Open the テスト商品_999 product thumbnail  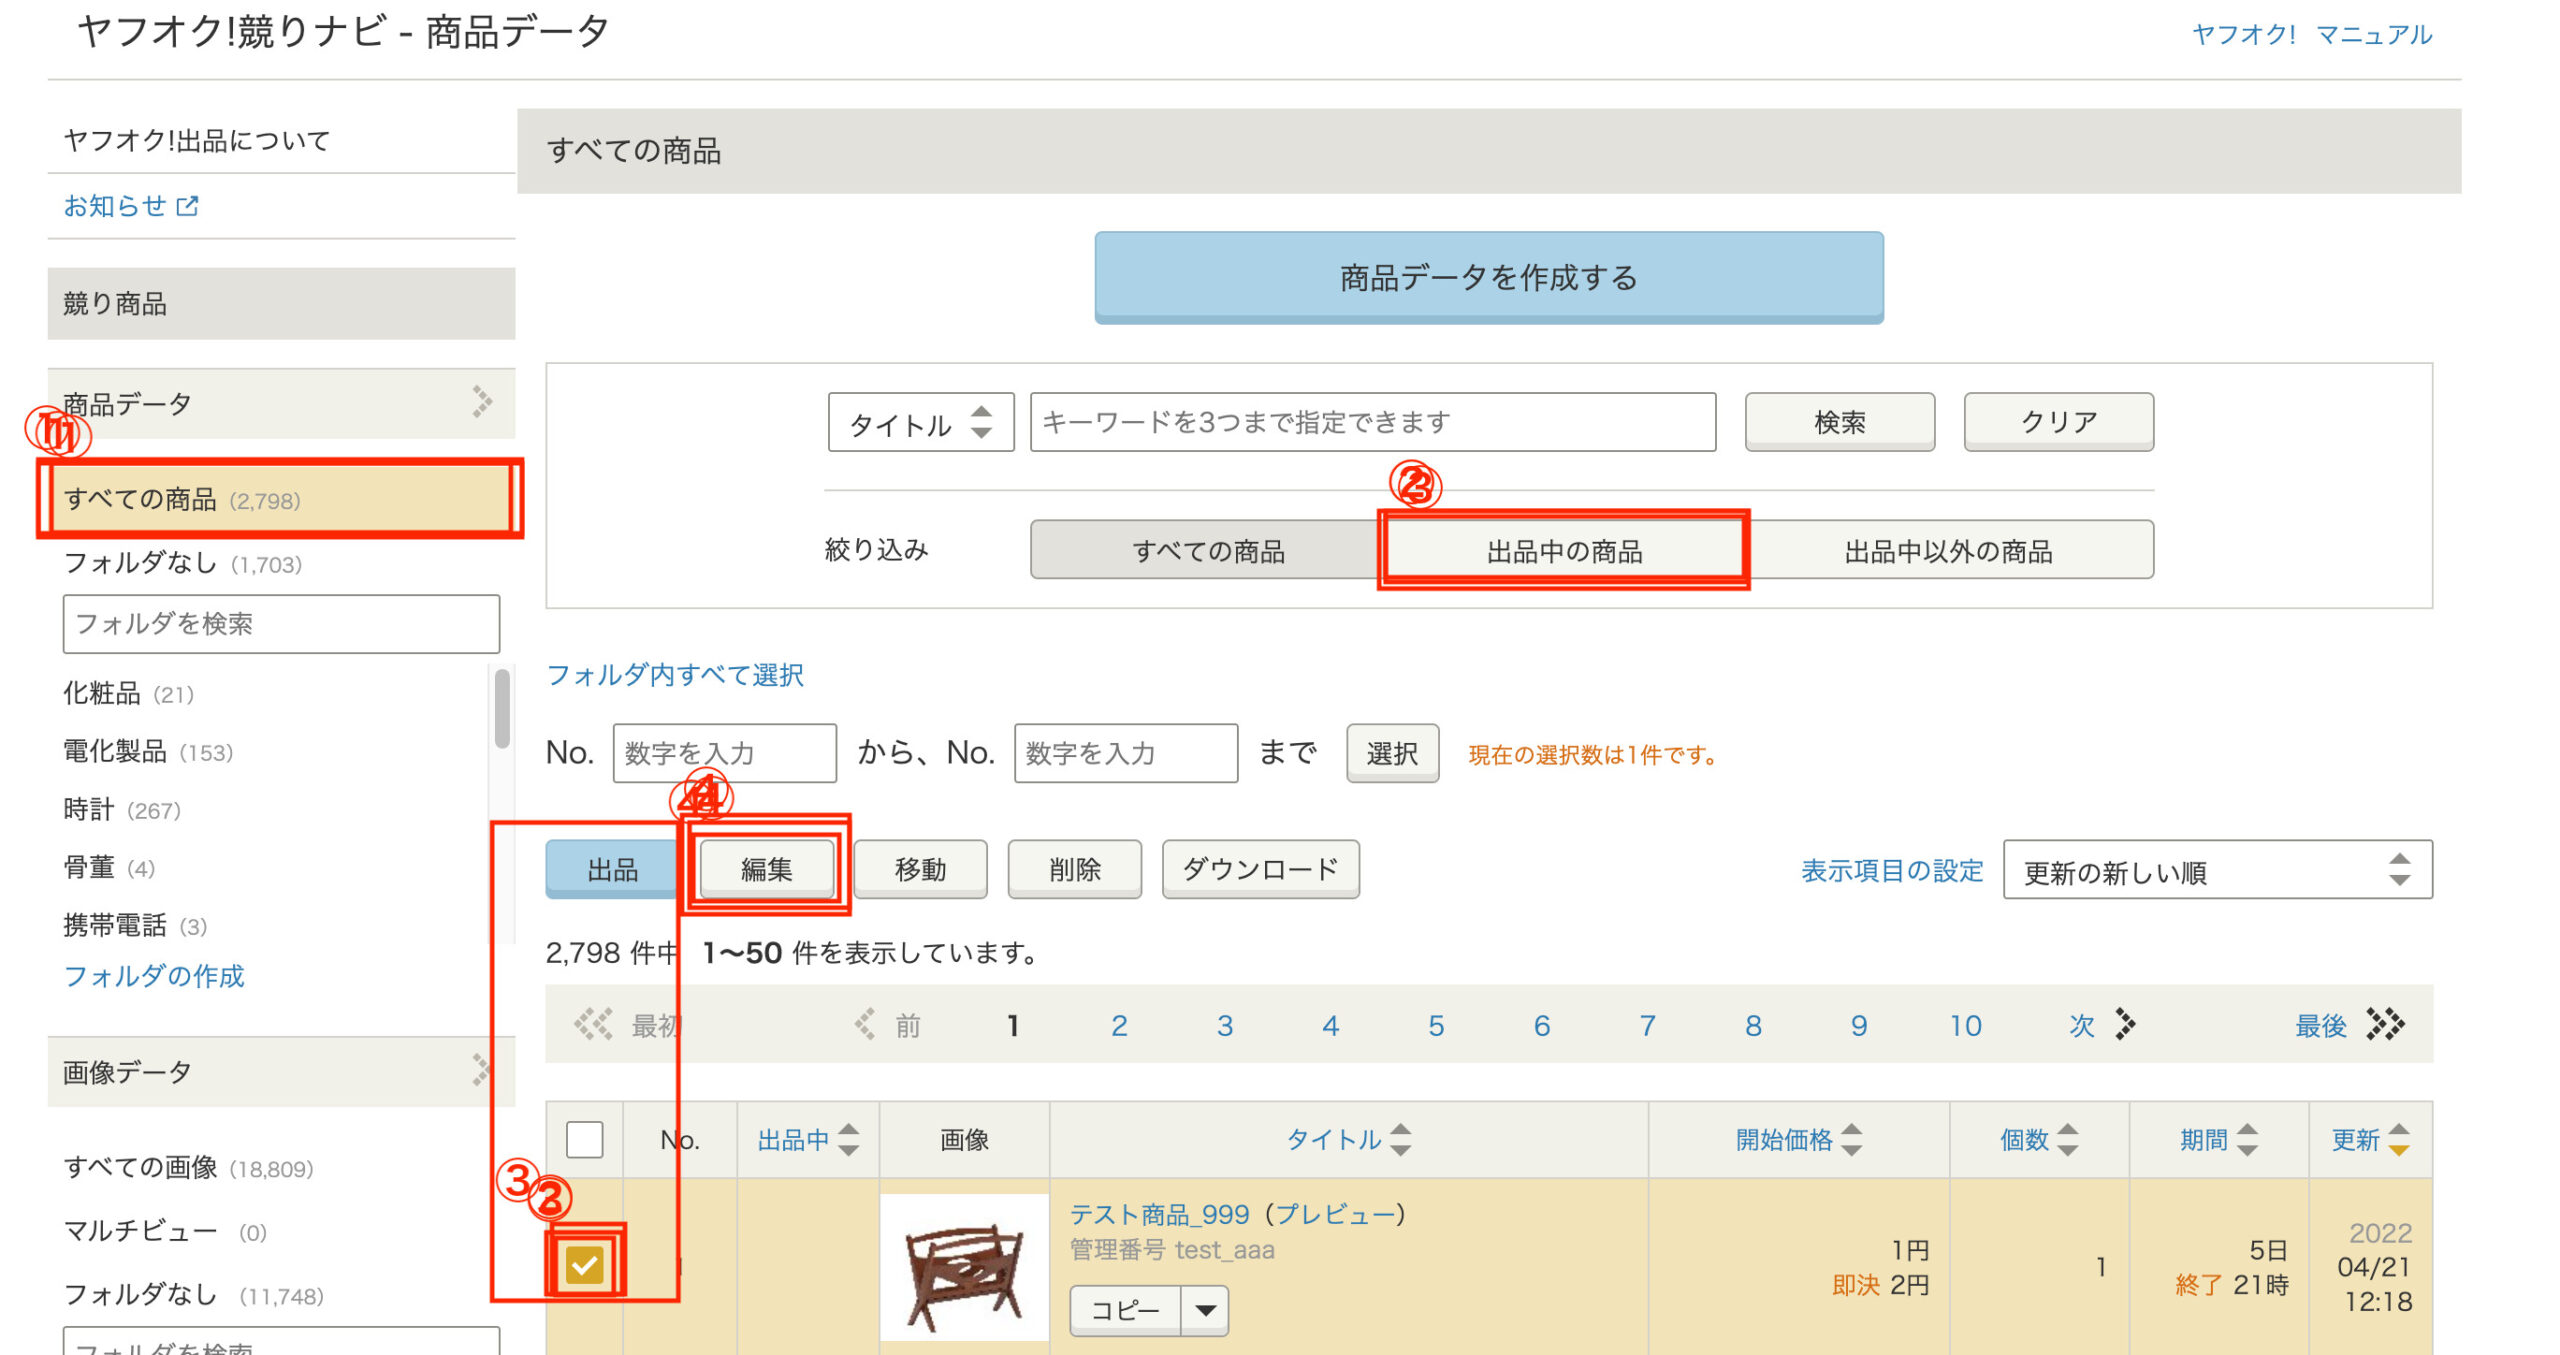964,1268
